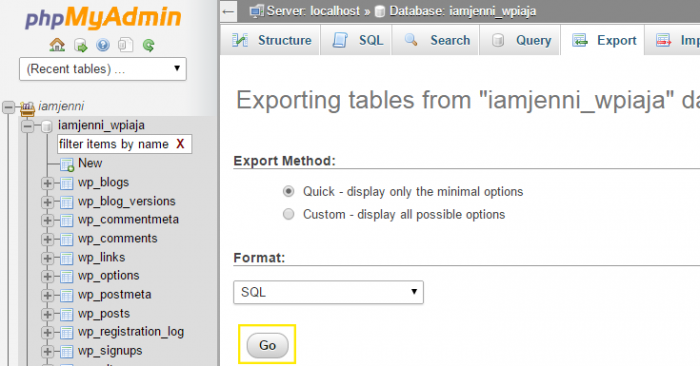Expand the wp_signups table node
The width and height of the screenshot is (700, 366).
pos(47,352)
